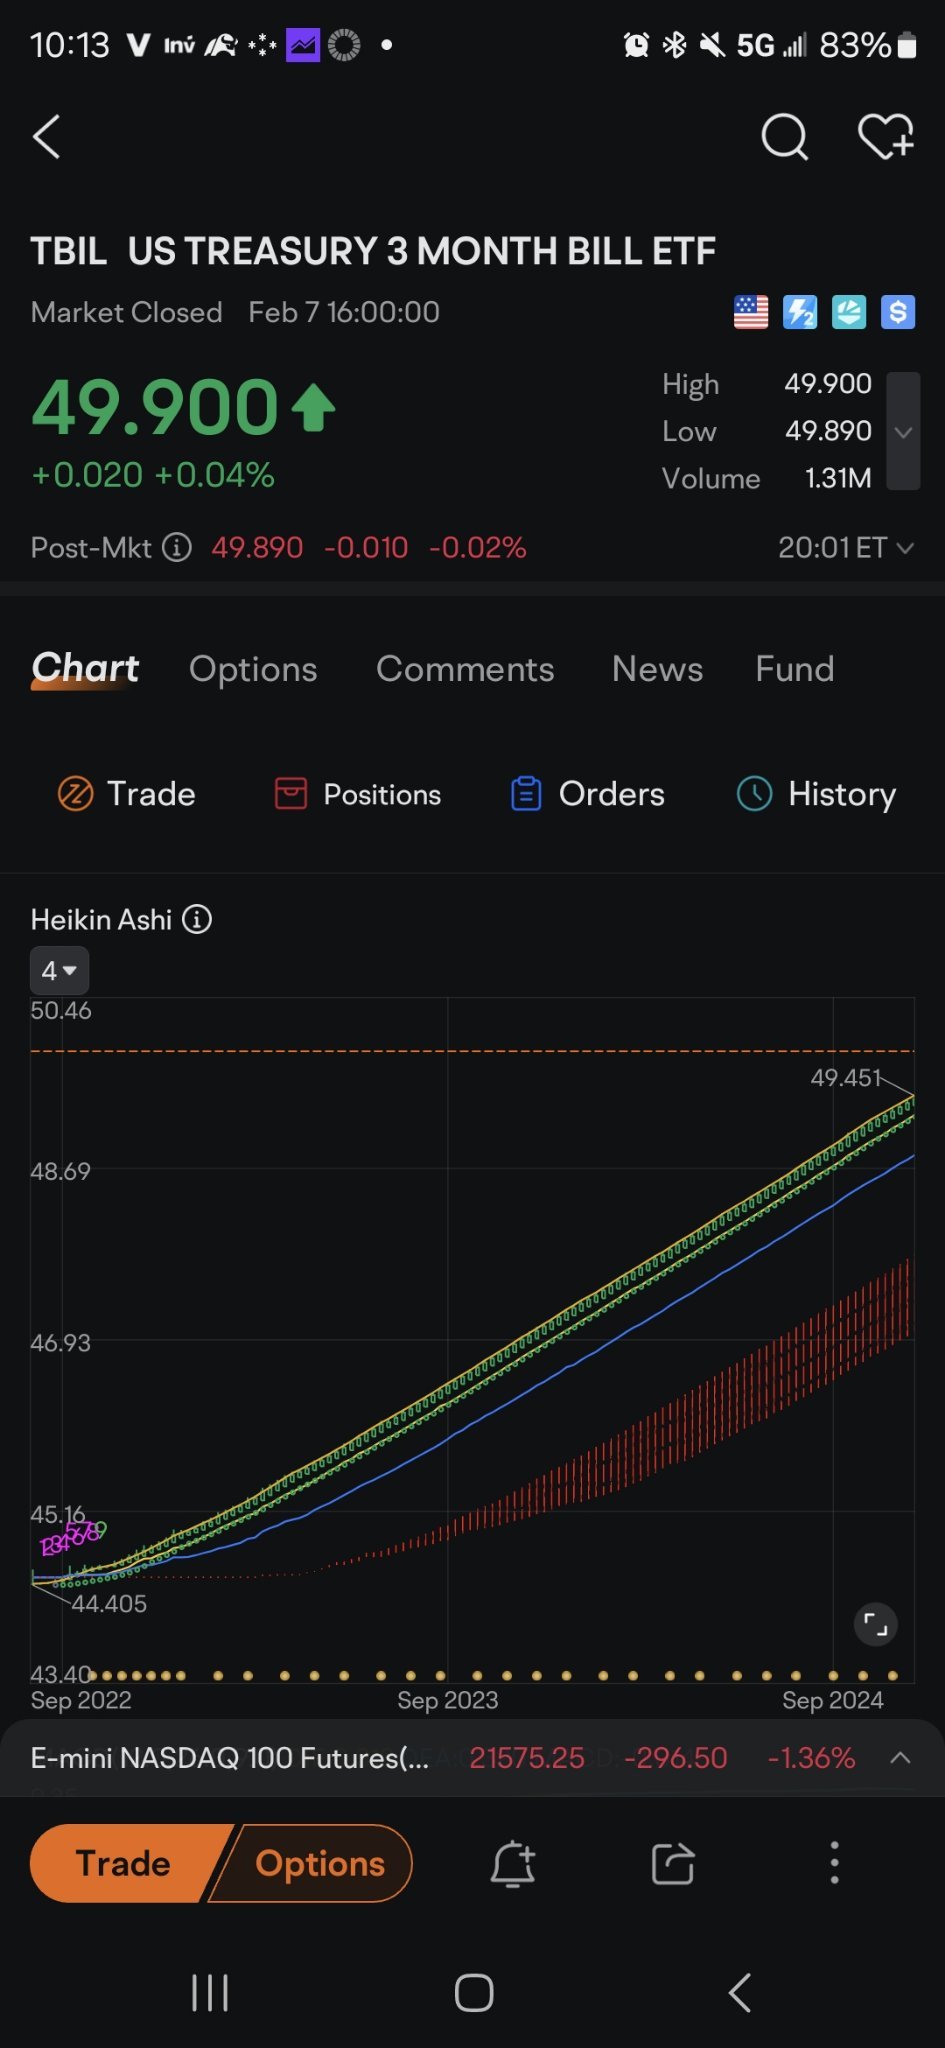Viewport: 945px width, 2048px height.
Task: Show Heikin Ashi info tooltip
Action: point(197,919)
